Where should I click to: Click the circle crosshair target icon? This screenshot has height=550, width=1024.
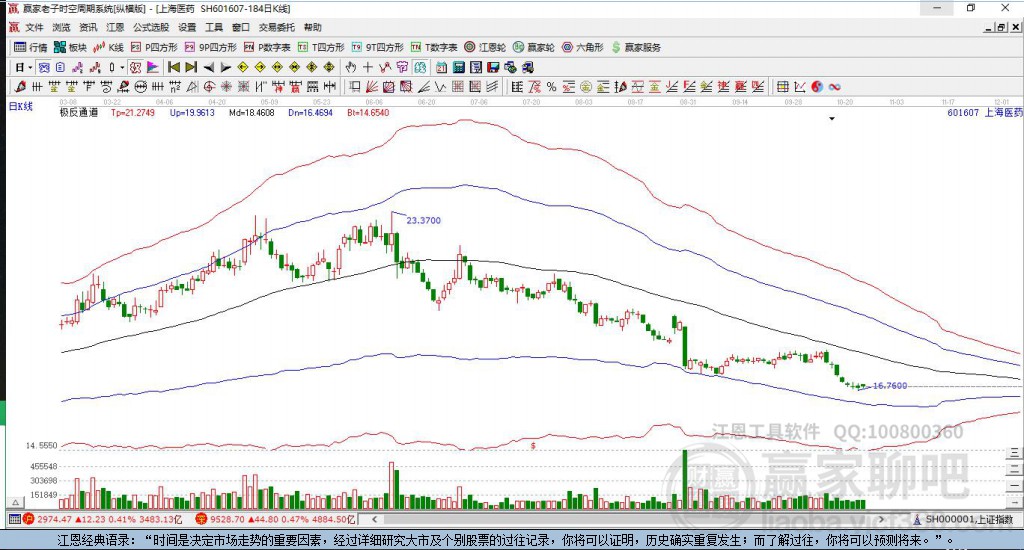coord(209,86)
